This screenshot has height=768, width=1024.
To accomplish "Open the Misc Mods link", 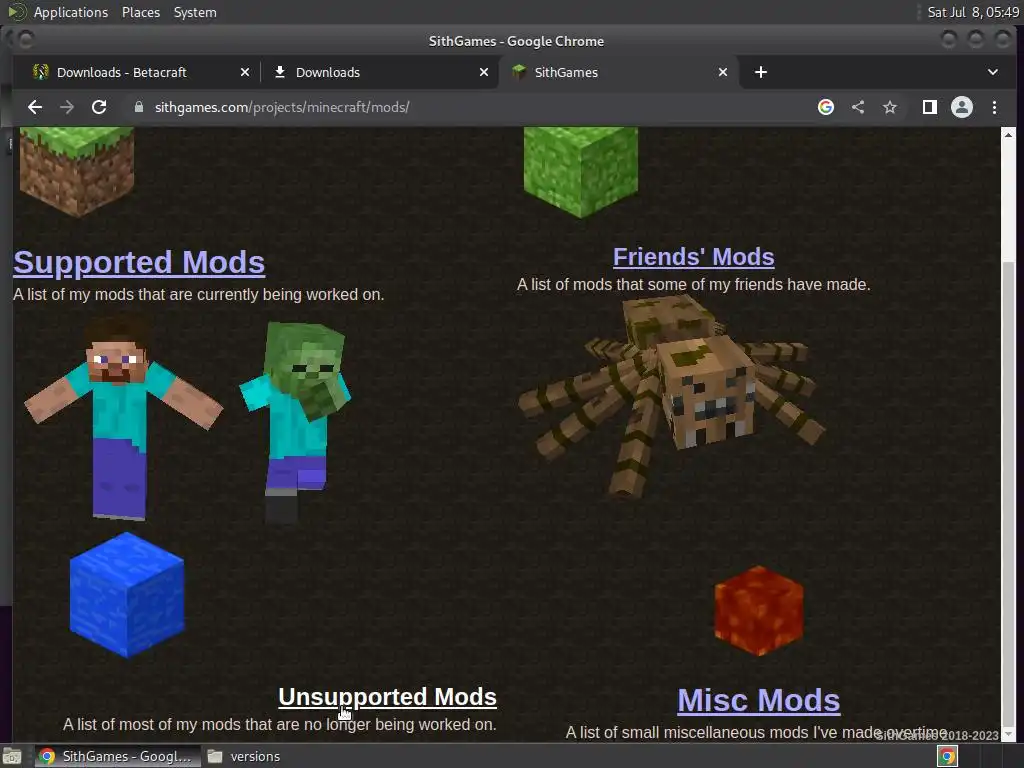I will tap(759, 700).
